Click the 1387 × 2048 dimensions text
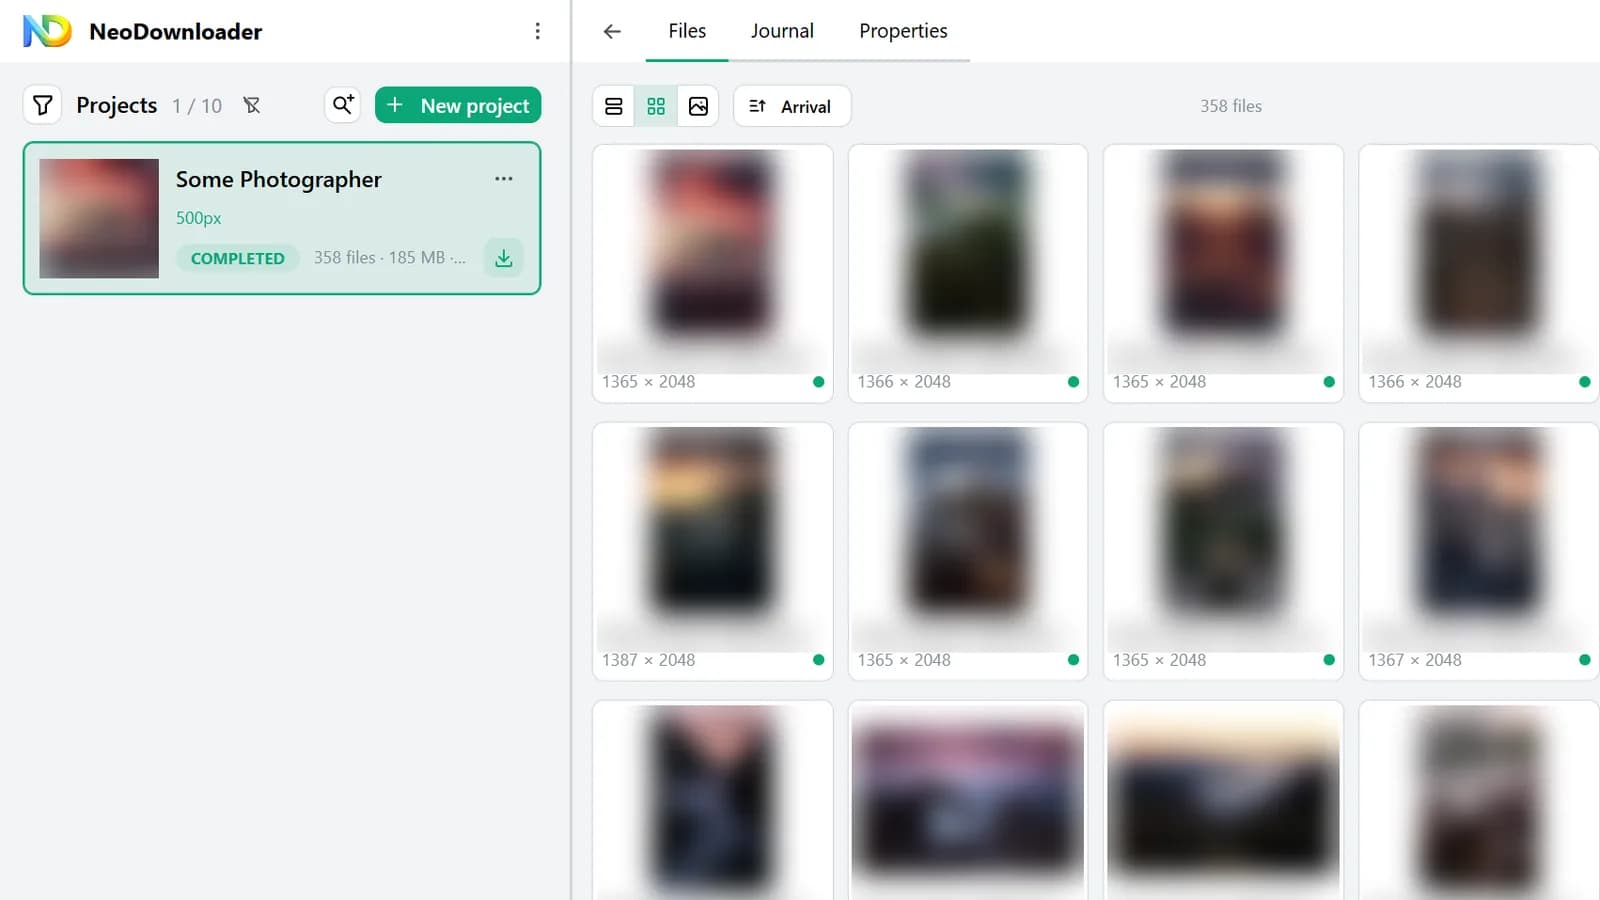The image size is (1600, 900). point(648,660)
